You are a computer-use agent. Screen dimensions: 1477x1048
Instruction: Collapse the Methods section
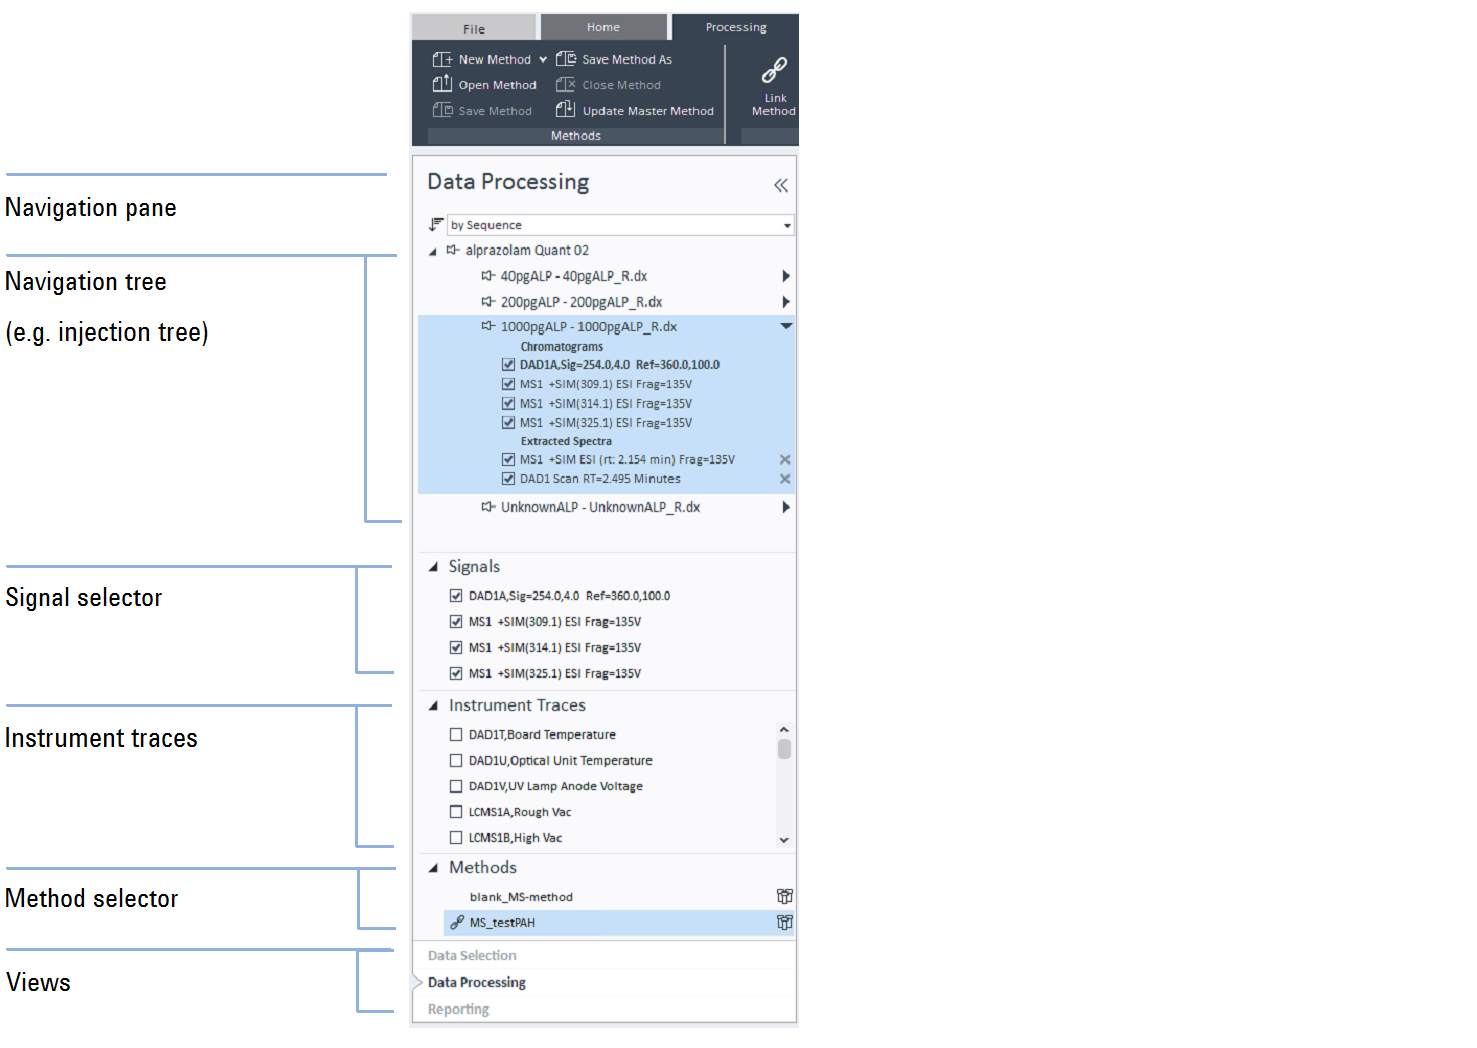433,868
